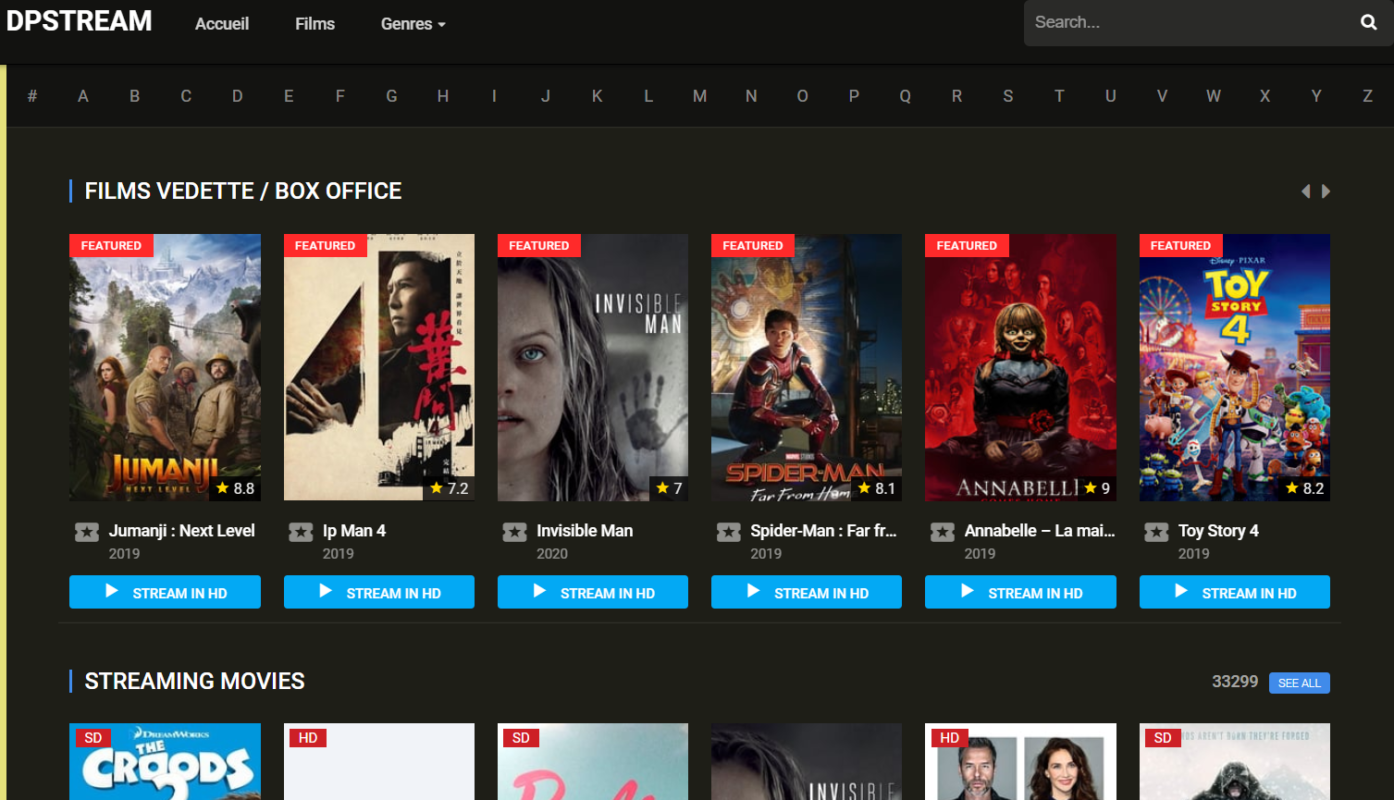
Task: Click the 7.2 rating star on Ip Man 4 poster
Action: [x=436, y=488]
